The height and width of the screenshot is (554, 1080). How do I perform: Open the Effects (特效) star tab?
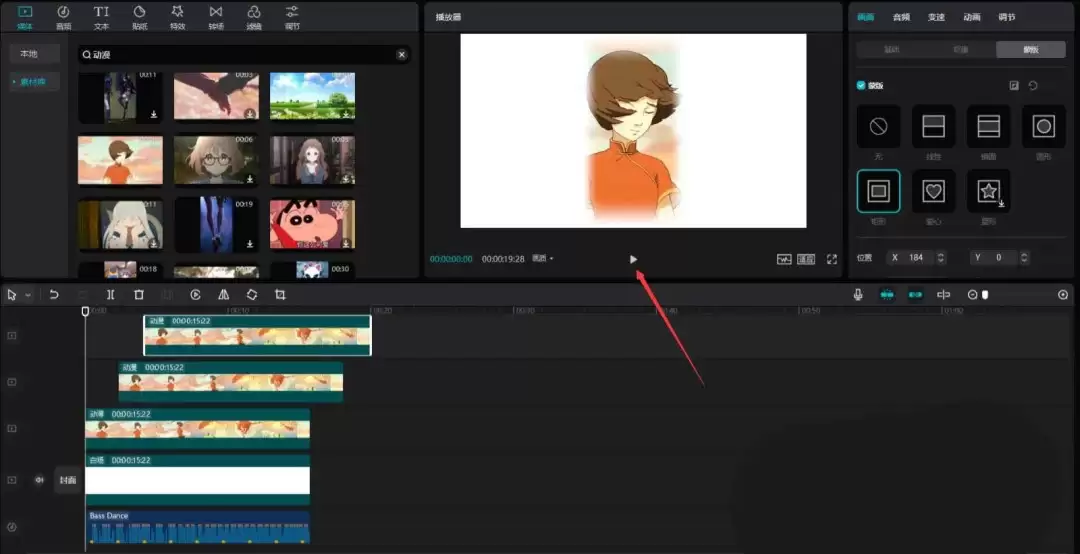point(178,17)
